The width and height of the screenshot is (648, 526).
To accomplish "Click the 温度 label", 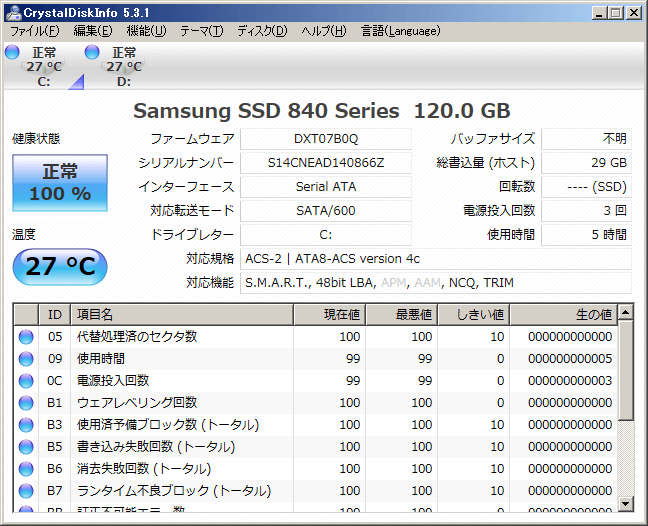I will pos(24,235).
